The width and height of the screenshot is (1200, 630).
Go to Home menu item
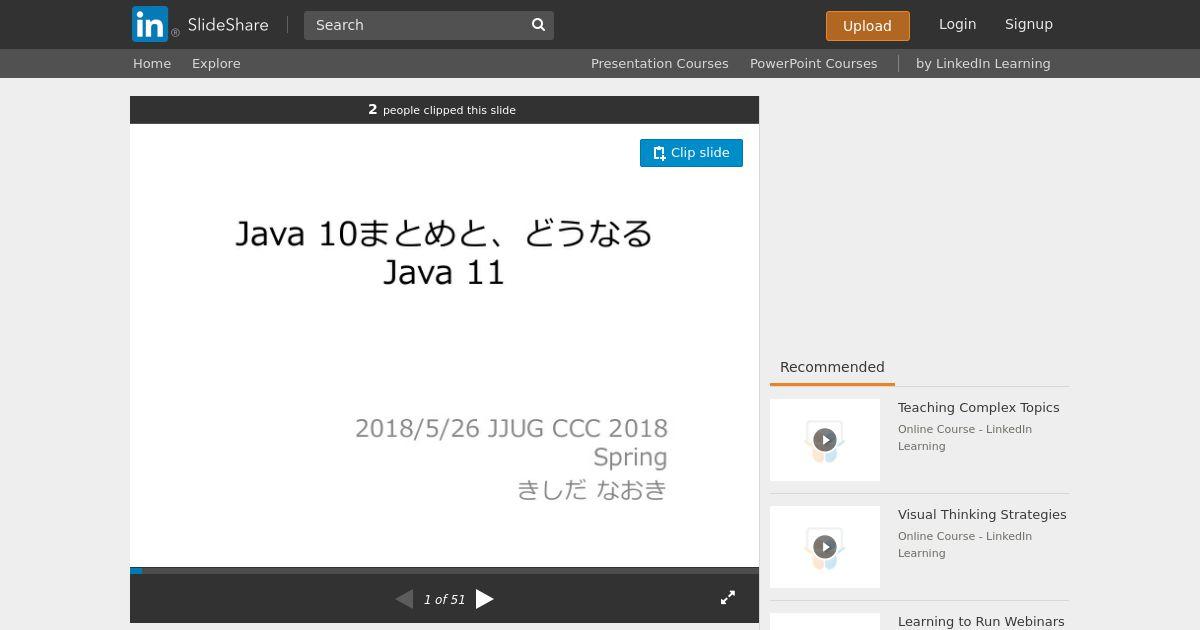click(152, 63)
